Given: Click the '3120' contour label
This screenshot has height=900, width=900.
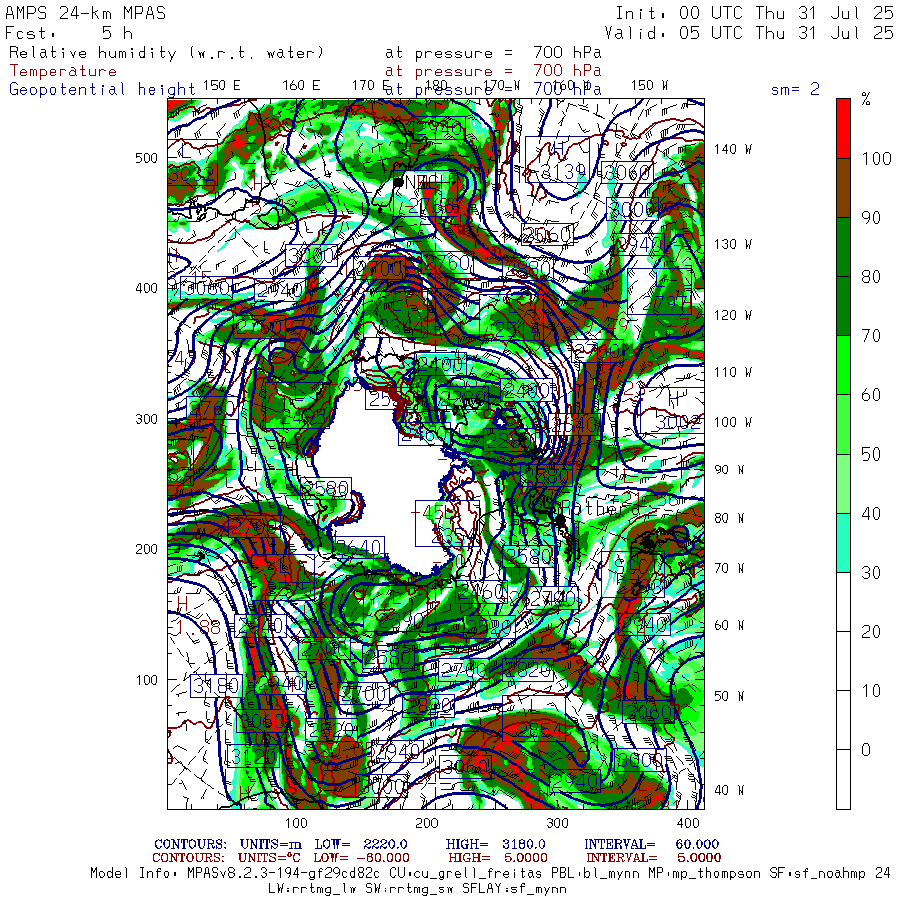Looking at the screenshot, I should tap(251, 756).
